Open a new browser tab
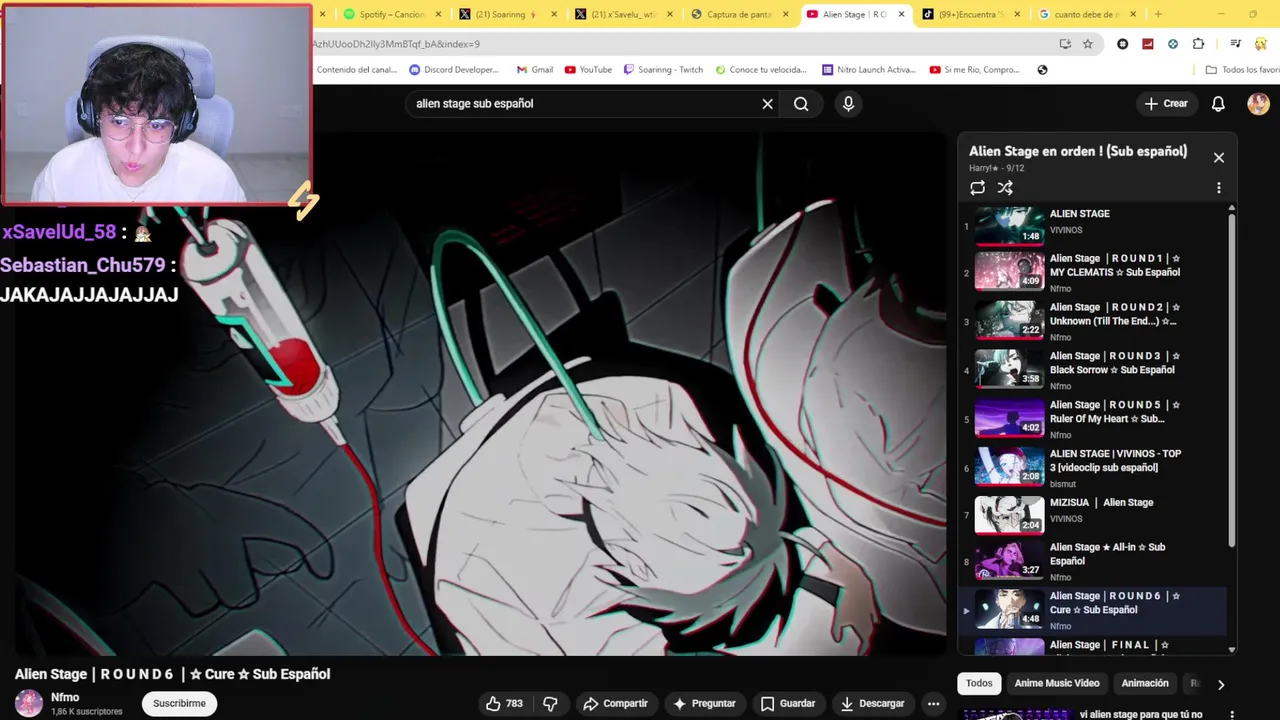The width and height of the screenshot is (1280, 720). click(1158, 14)
